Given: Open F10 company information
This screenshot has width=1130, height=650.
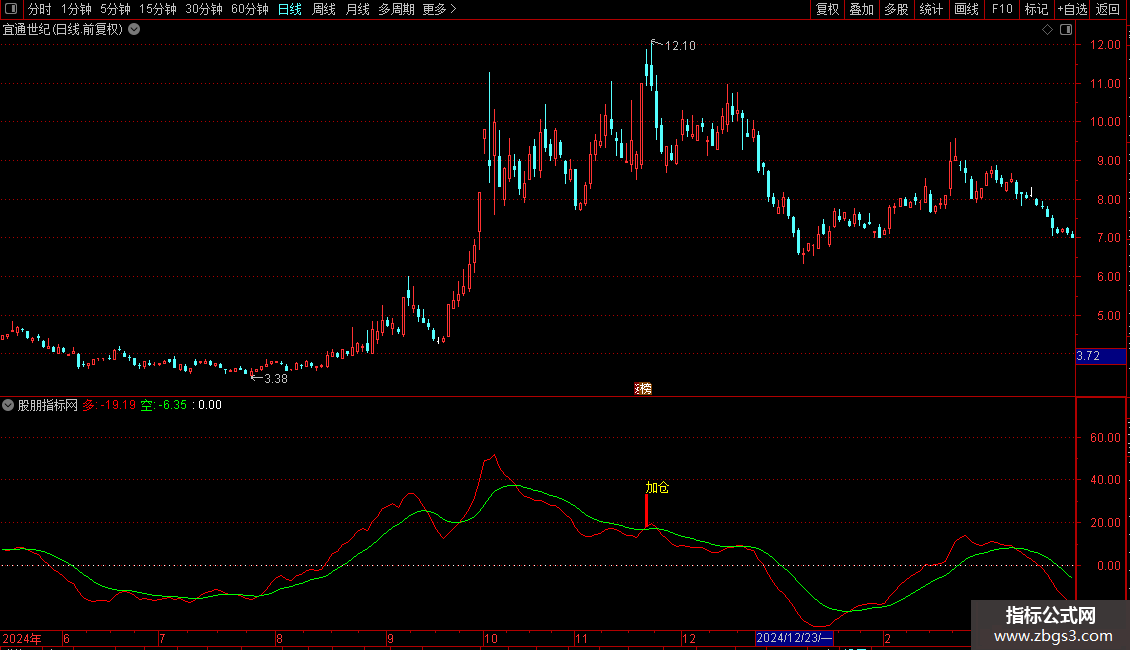Looking at the screenshot, I should [1002, 9].
